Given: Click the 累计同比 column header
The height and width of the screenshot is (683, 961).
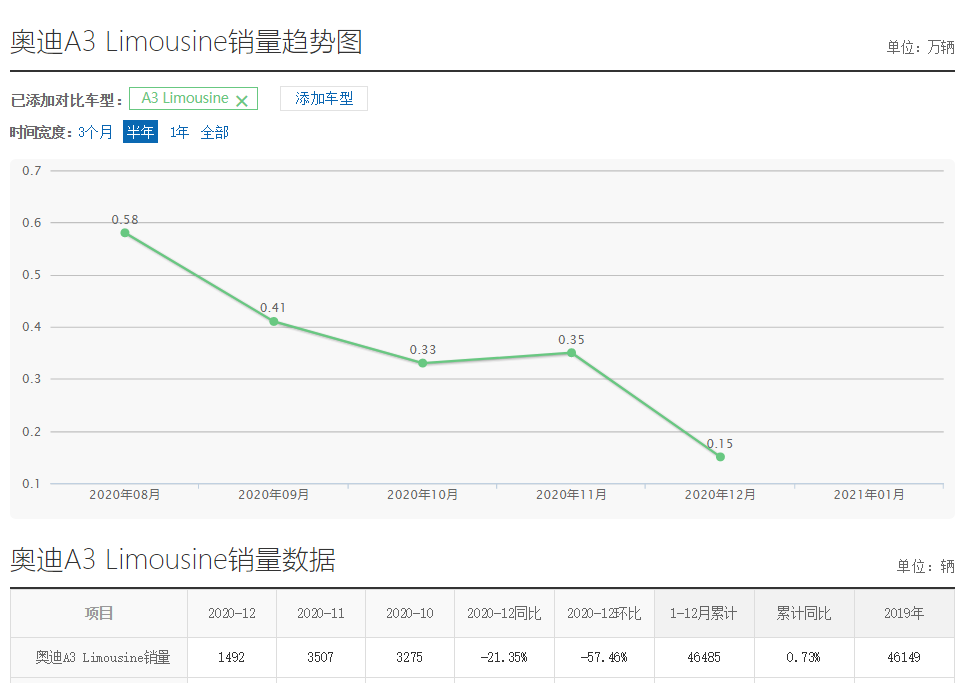Looking at the screenshot, I should (804, 613).
